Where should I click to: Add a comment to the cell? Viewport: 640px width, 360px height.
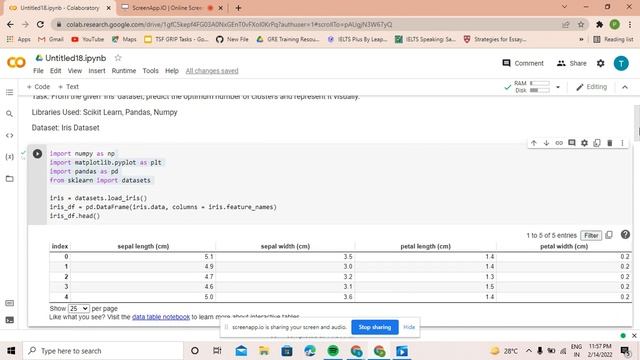[571, 143]
